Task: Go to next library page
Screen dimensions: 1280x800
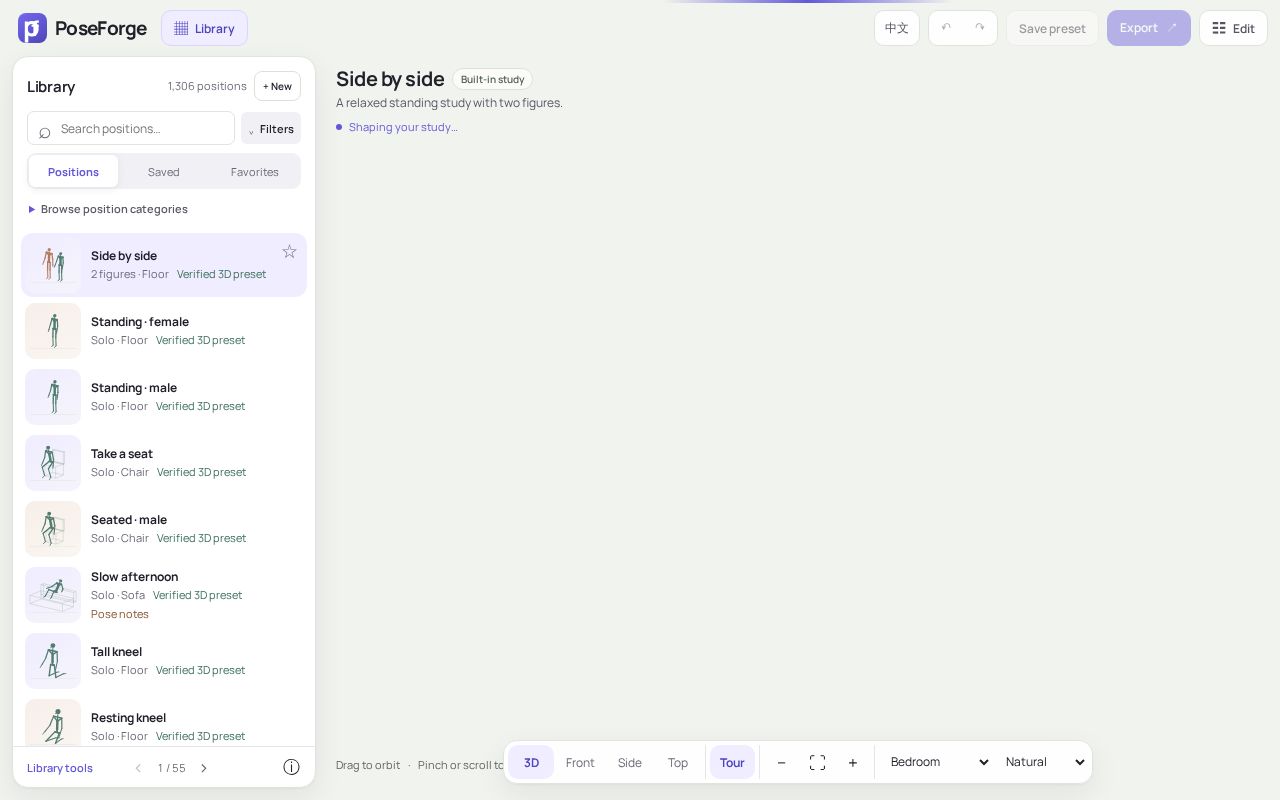Action: tap(204, 768)
